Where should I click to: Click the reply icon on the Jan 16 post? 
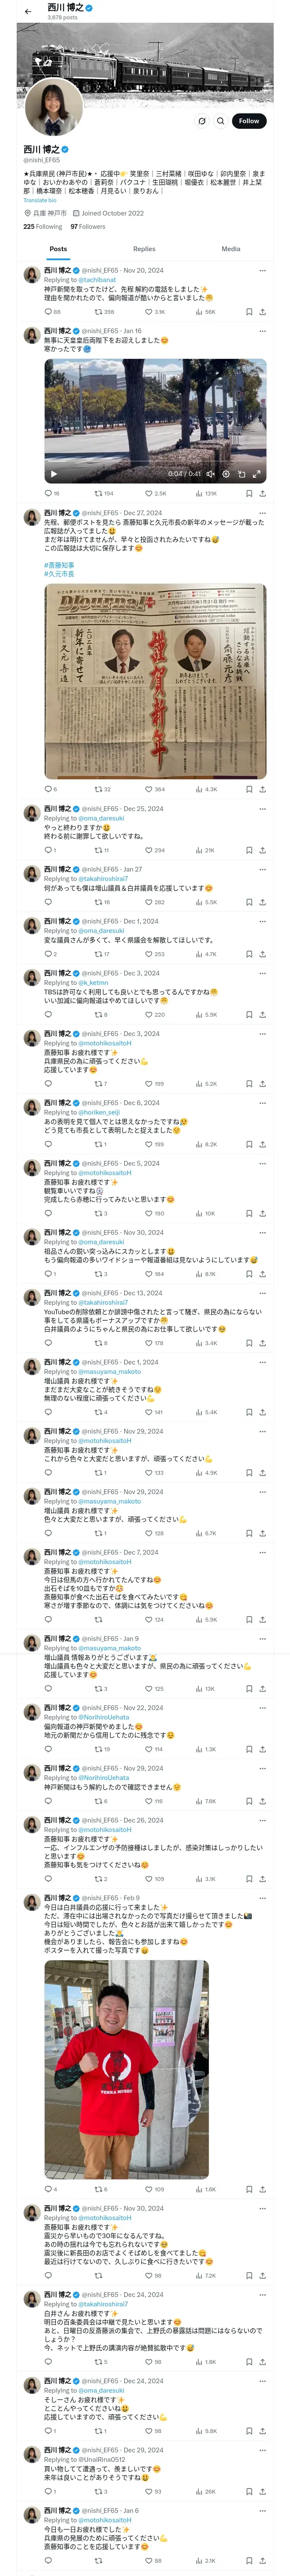48,493
